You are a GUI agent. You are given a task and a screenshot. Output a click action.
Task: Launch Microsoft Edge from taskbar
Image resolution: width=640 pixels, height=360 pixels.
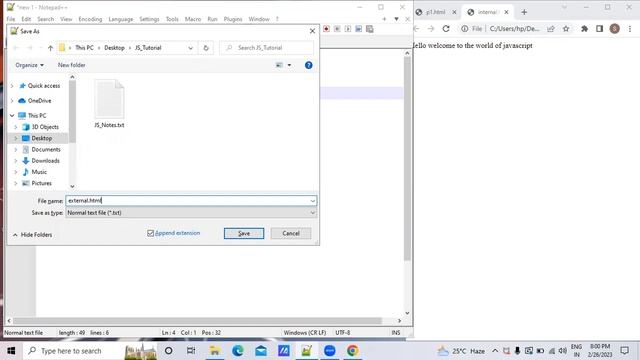click(238, 351)
